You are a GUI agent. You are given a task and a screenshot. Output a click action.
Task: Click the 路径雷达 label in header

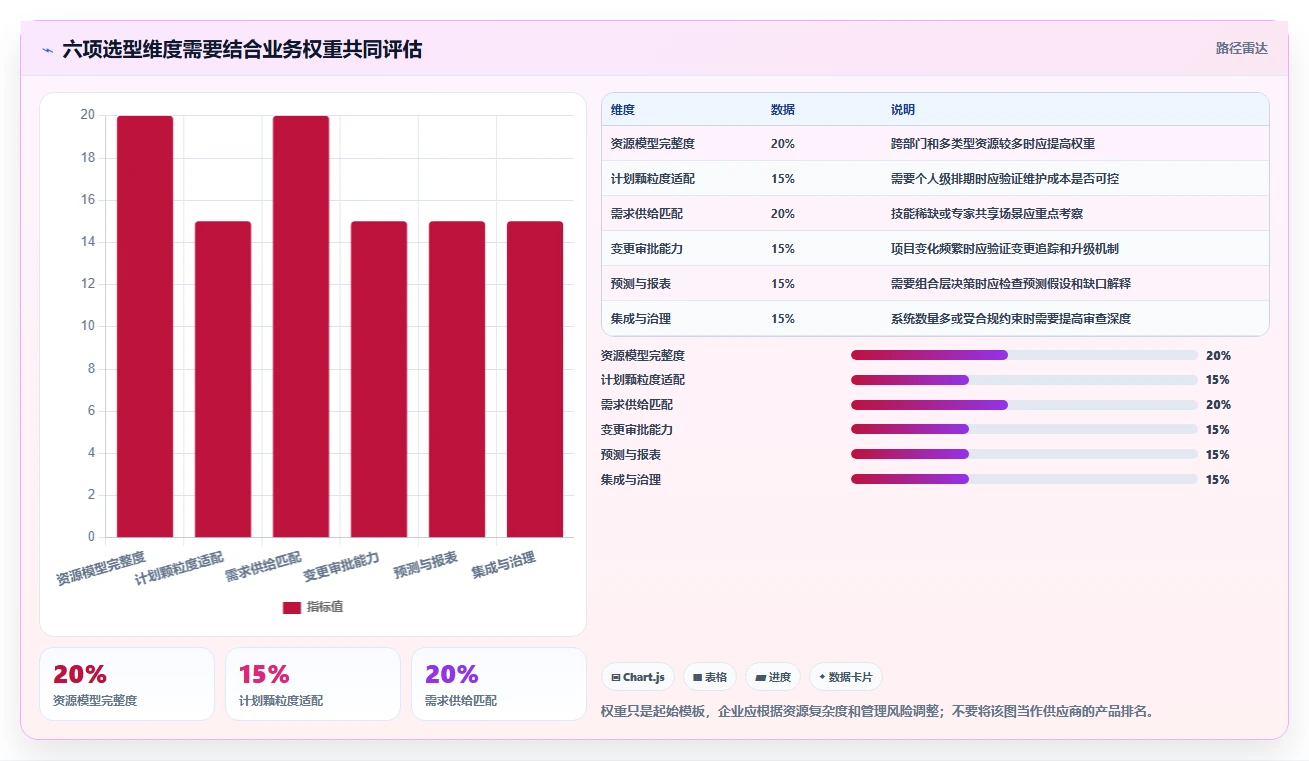pyautogui.click(x=1242, y=48)
